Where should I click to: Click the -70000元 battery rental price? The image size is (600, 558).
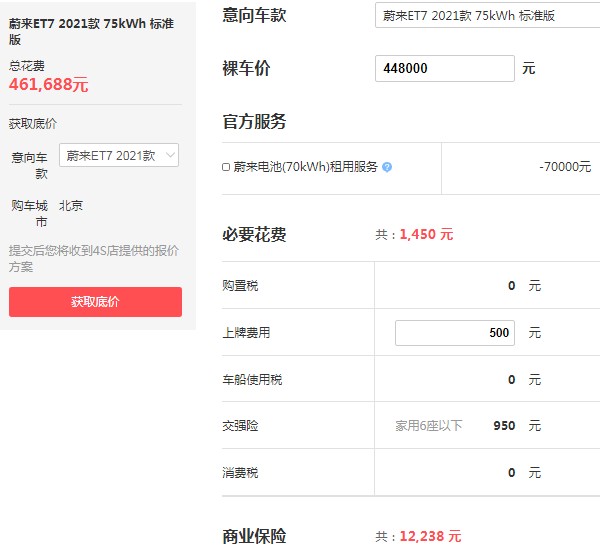pyautogui.click(x=565, y=167)
